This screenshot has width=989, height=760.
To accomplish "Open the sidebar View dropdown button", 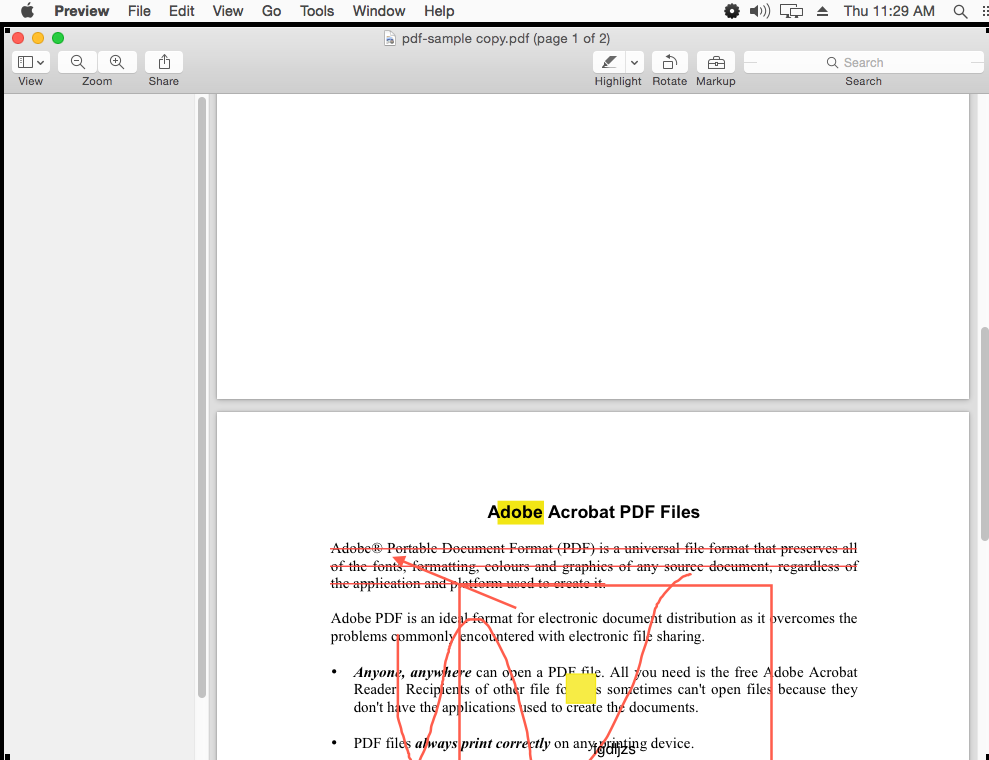I will [30, 62].
